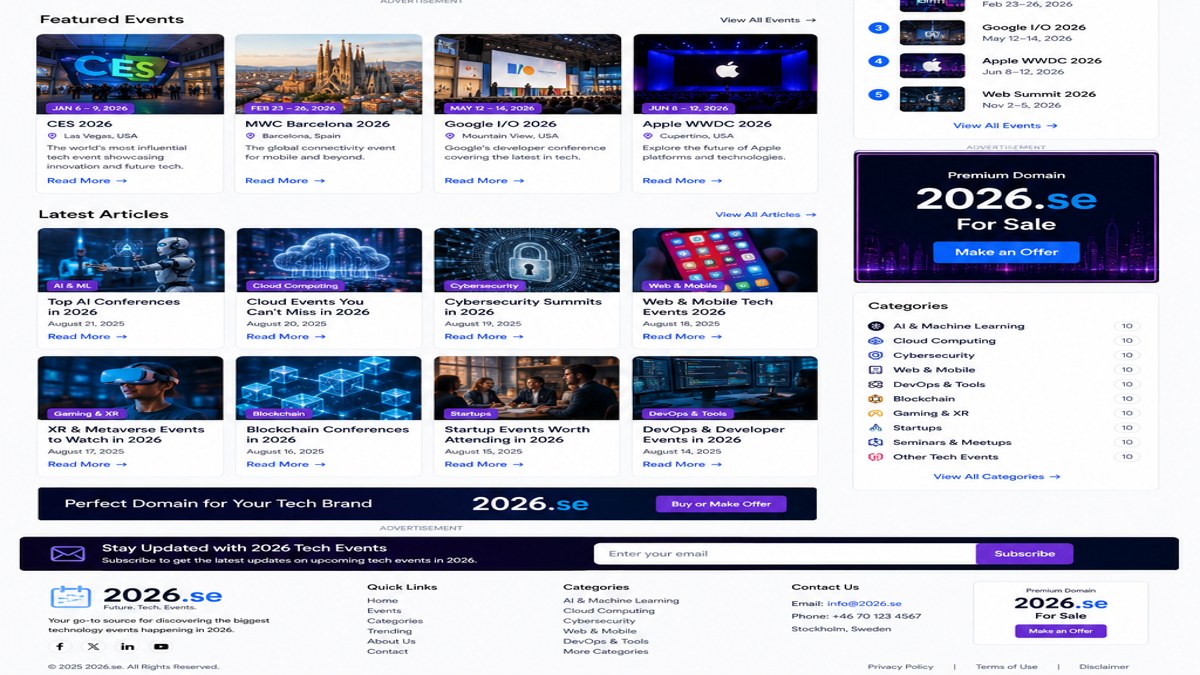The height and width of the screenshot is (675, 1200).
Task: Read More on Top AI Conferences article
Action: [87, 337]
